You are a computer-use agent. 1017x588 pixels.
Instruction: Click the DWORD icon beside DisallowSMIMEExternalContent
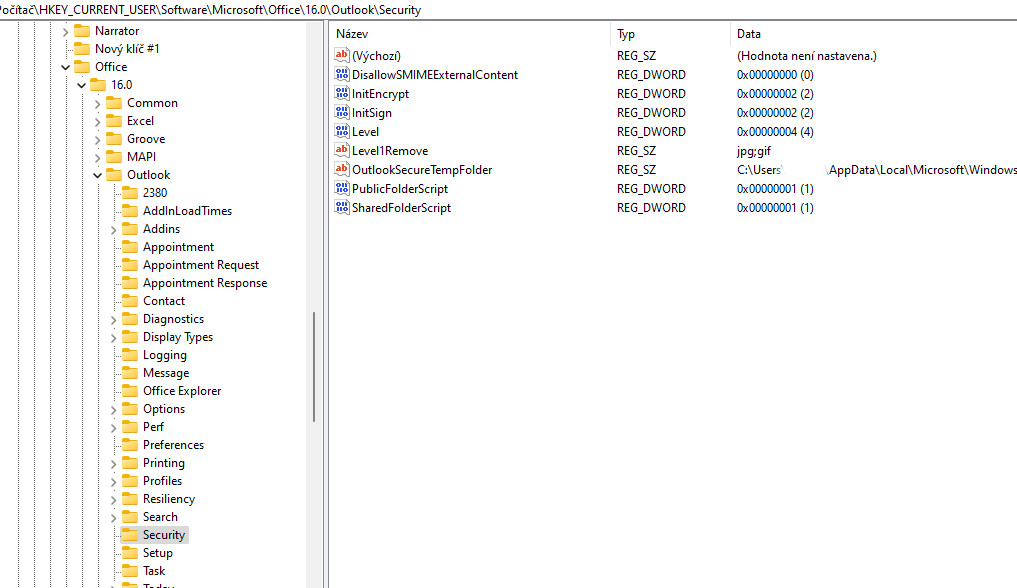coord(342,75)
